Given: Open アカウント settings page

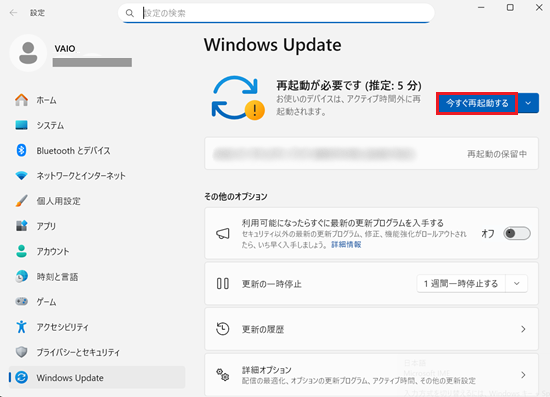Looking at the screenshot, I should point(97,251).
